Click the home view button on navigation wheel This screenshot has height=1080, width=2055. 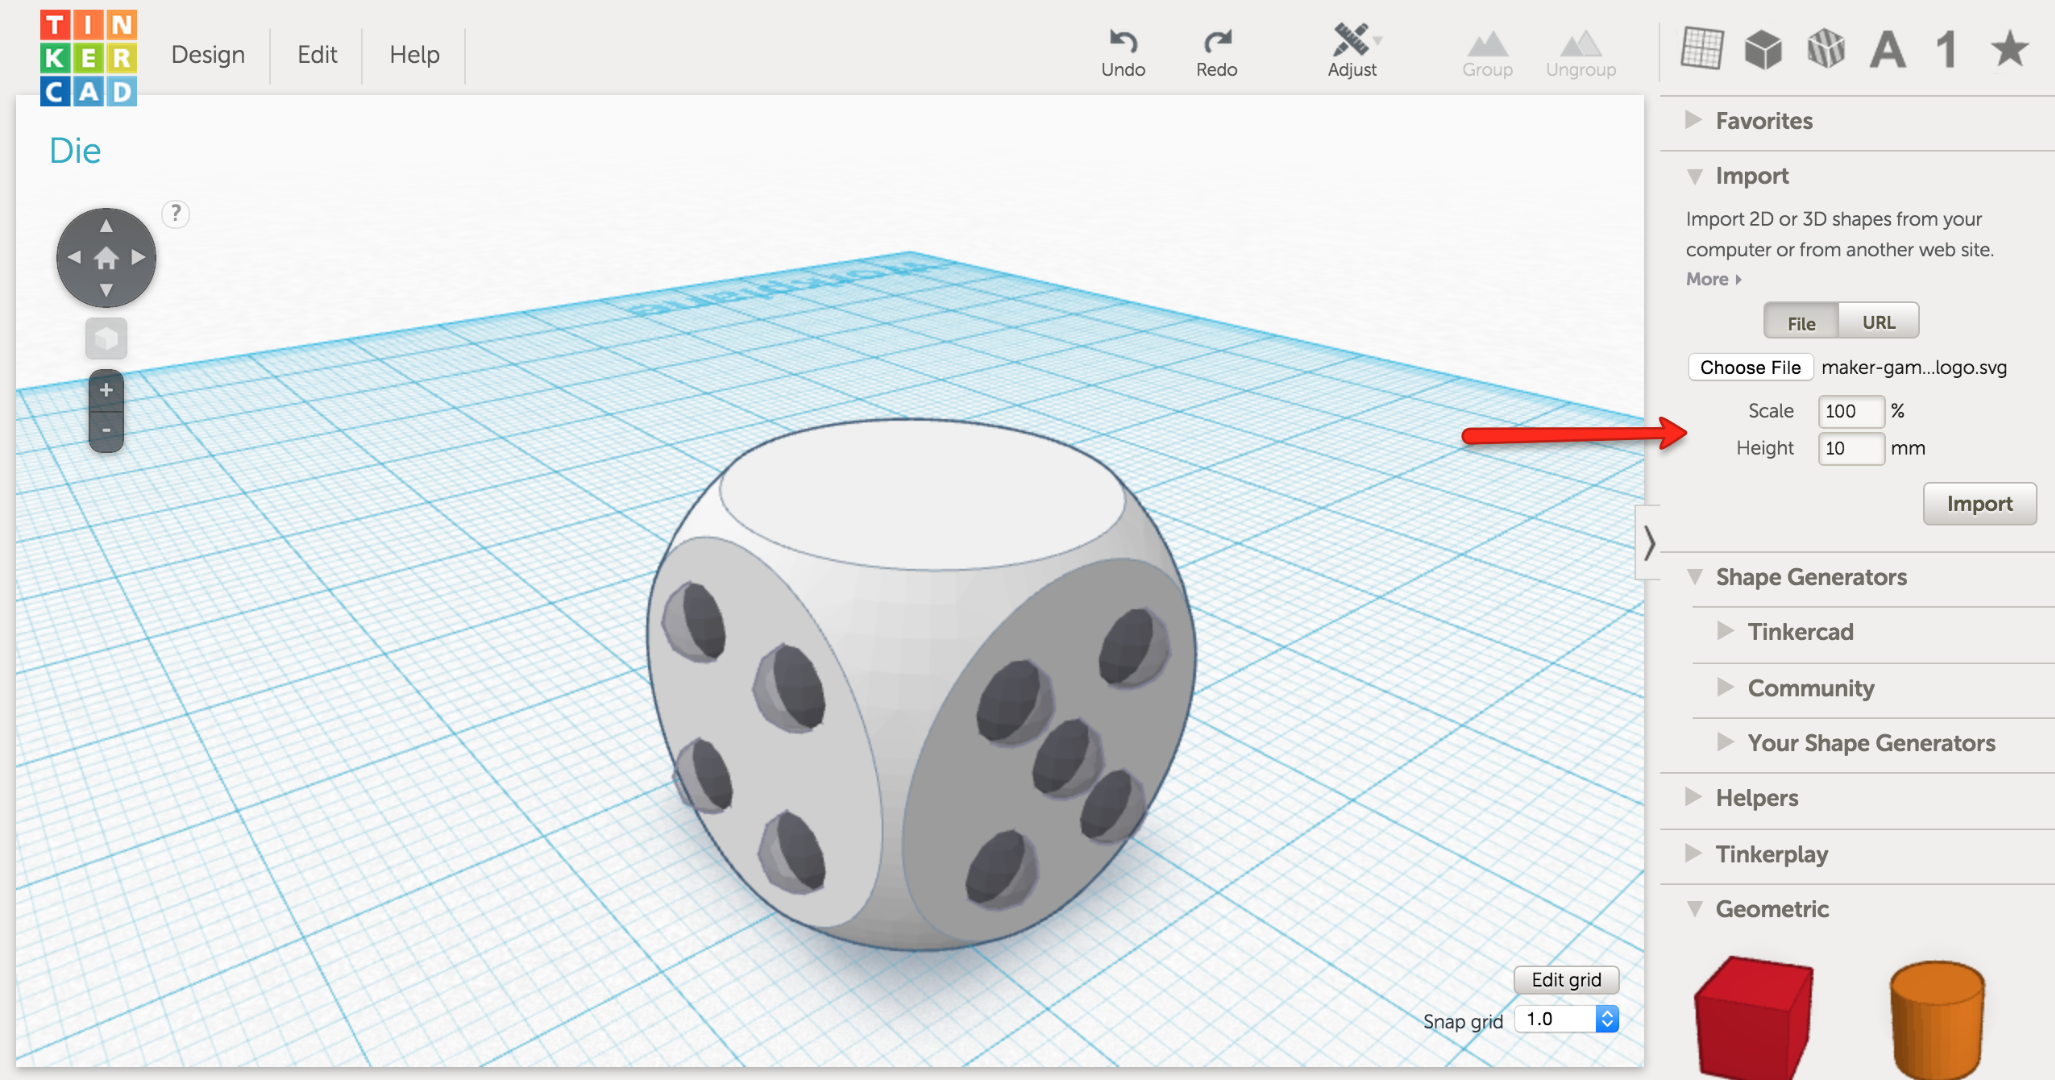[105, 258]
